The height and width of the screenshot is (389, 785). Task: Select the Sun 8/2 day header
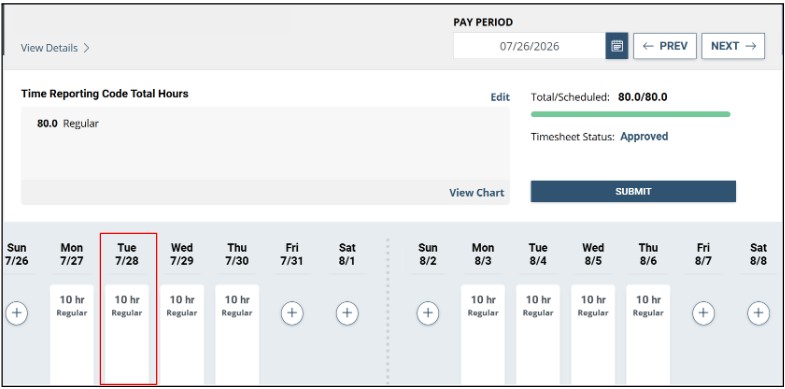[428, 254]
